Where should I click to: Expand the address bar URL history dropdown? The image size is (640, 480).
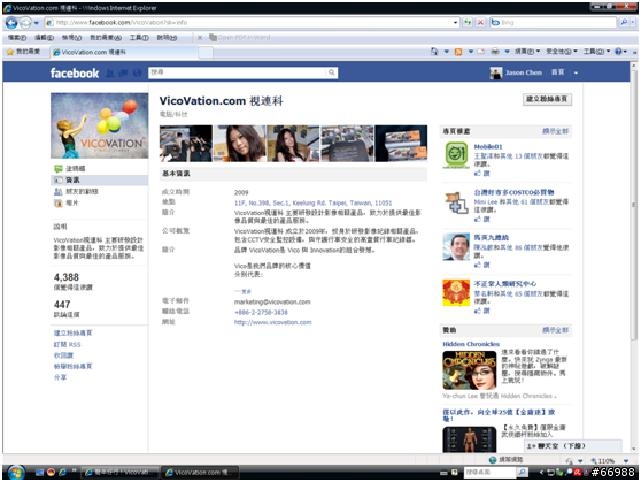coord(456,22)
